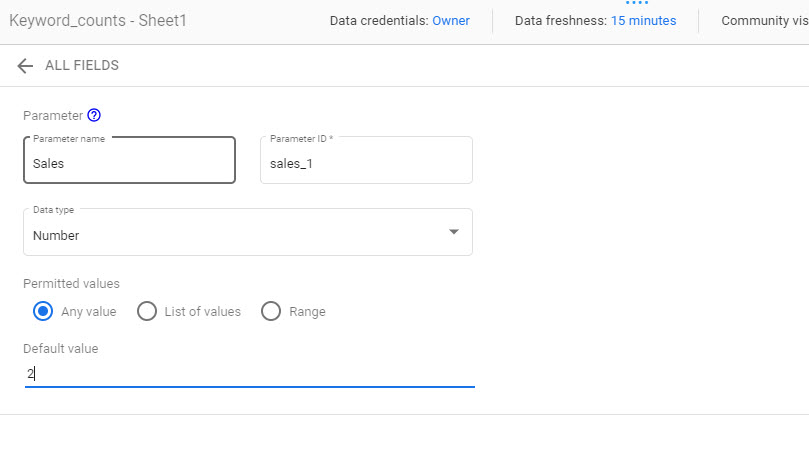Click the Parameter ID field with sales_1

pyautogui.click(x=366, y=160)
